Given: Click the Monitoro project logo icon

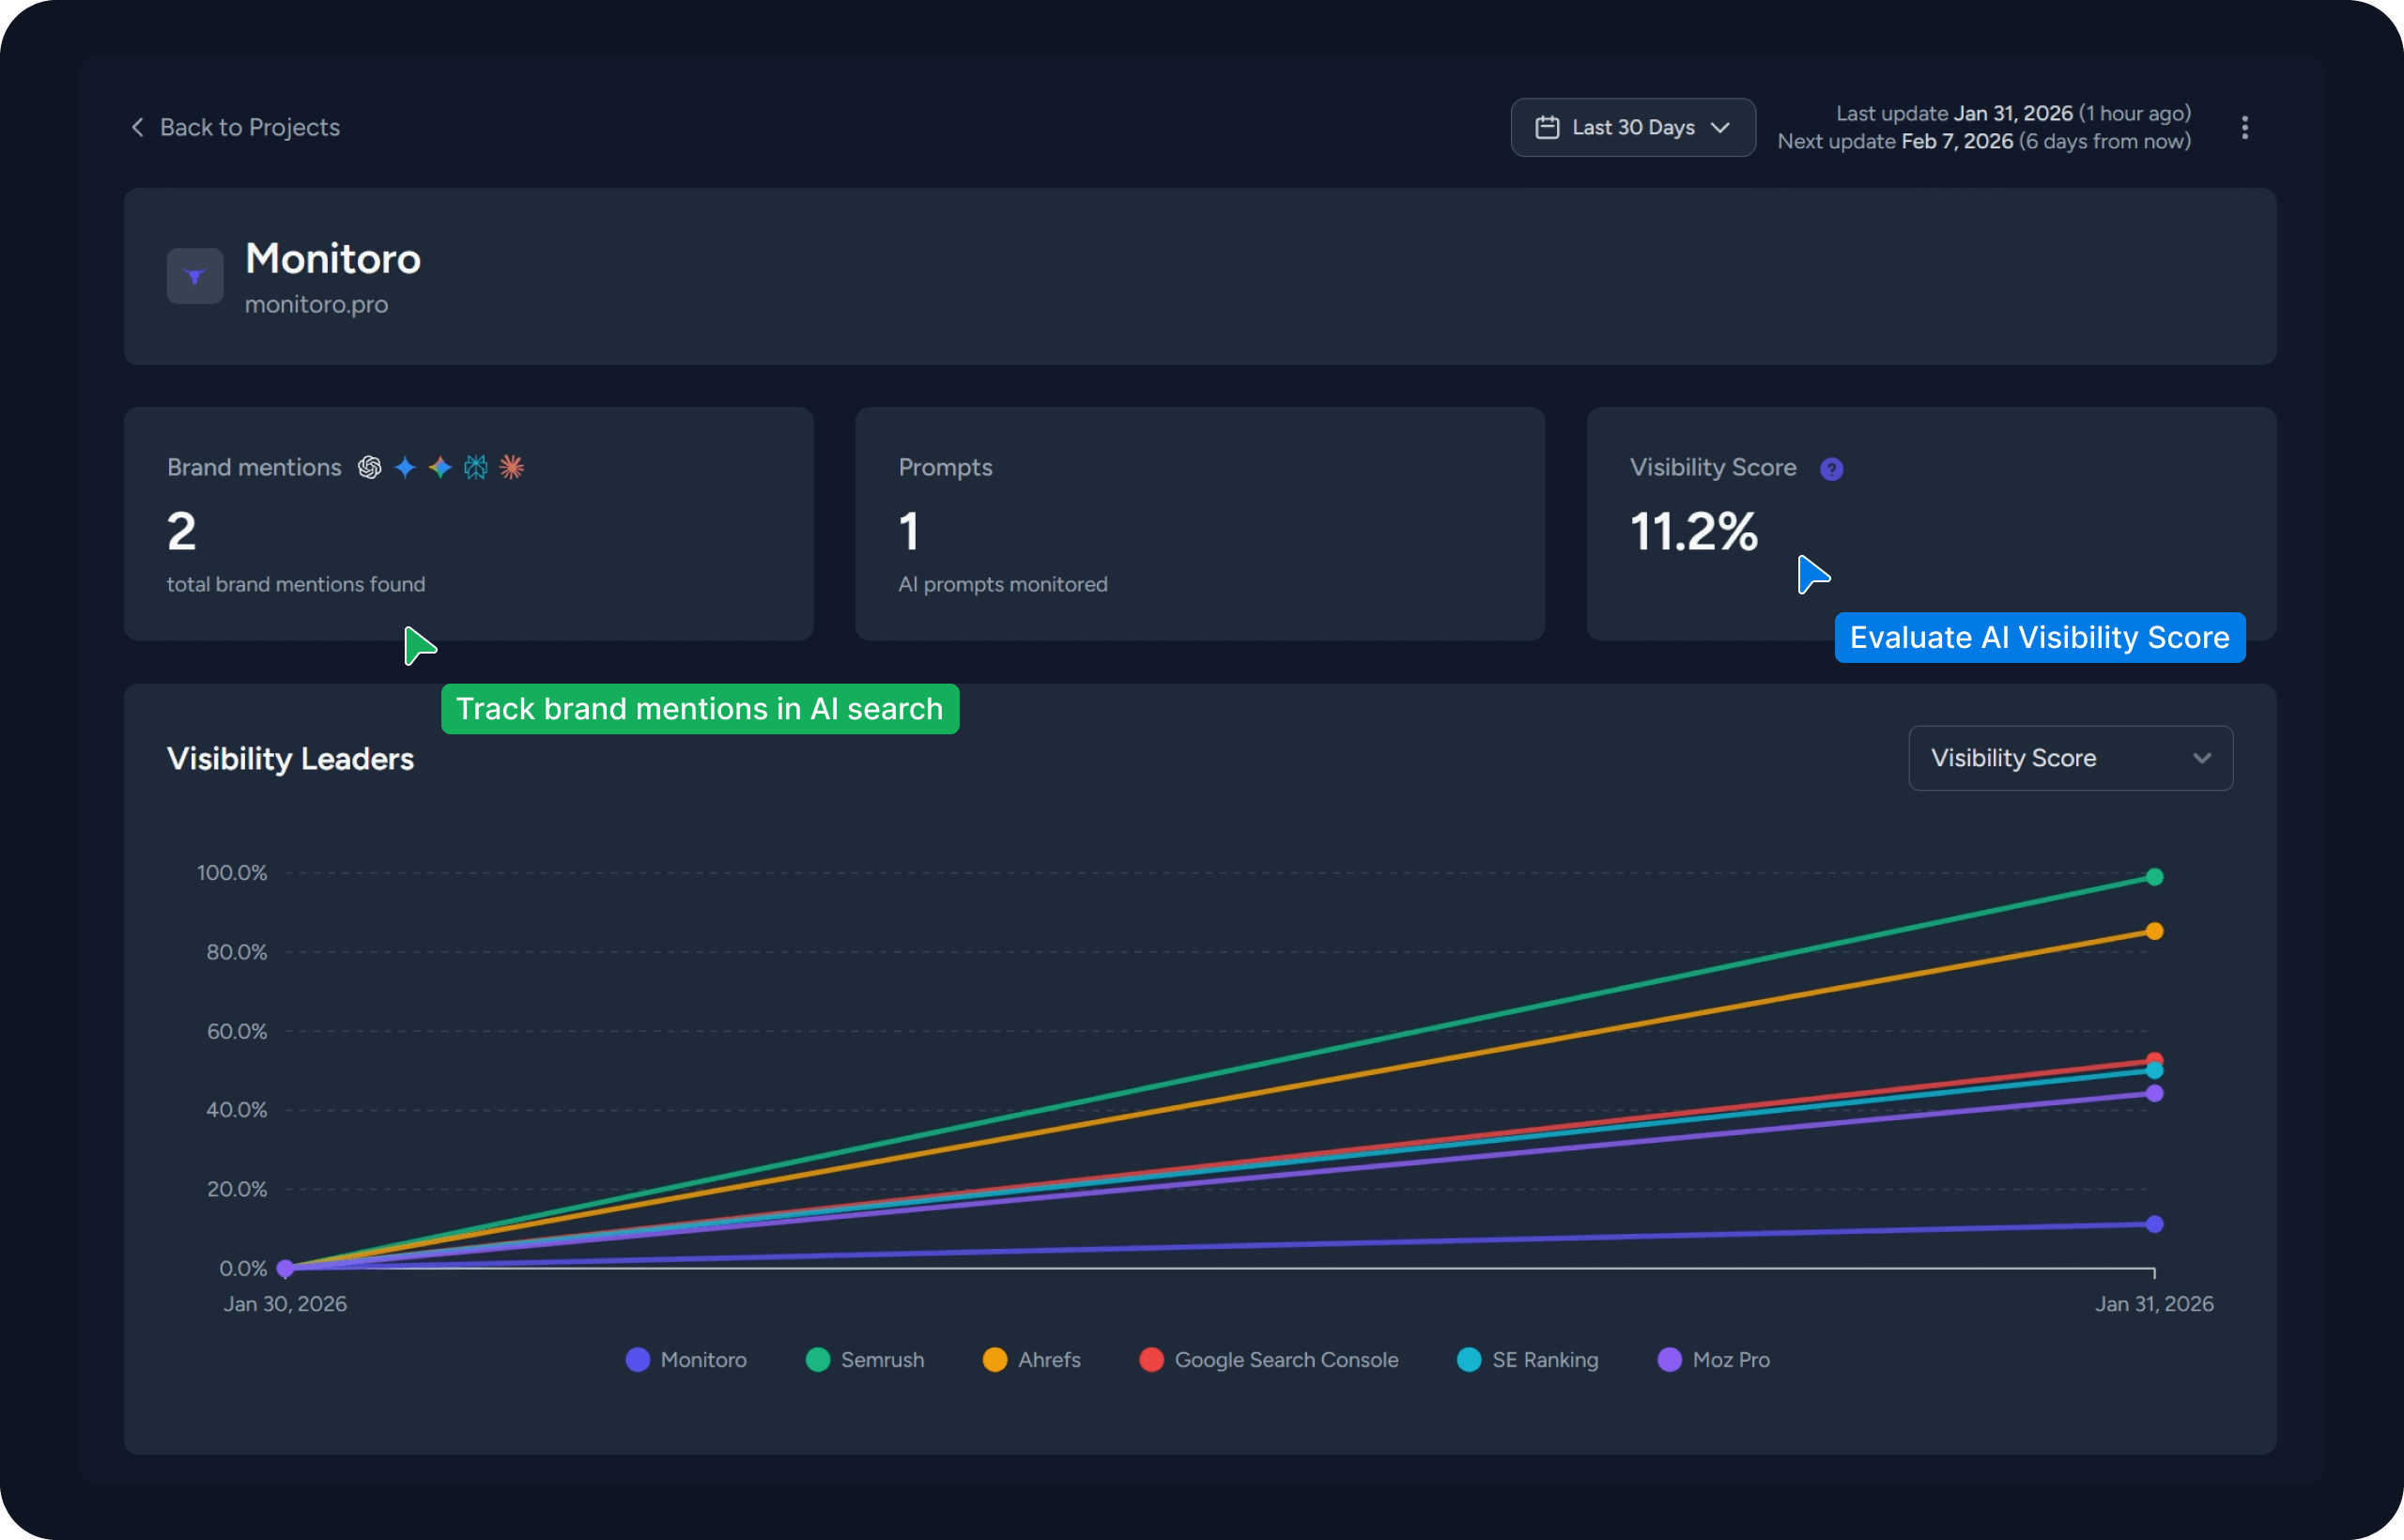Looking at the screenshot, I should [194, 276].
